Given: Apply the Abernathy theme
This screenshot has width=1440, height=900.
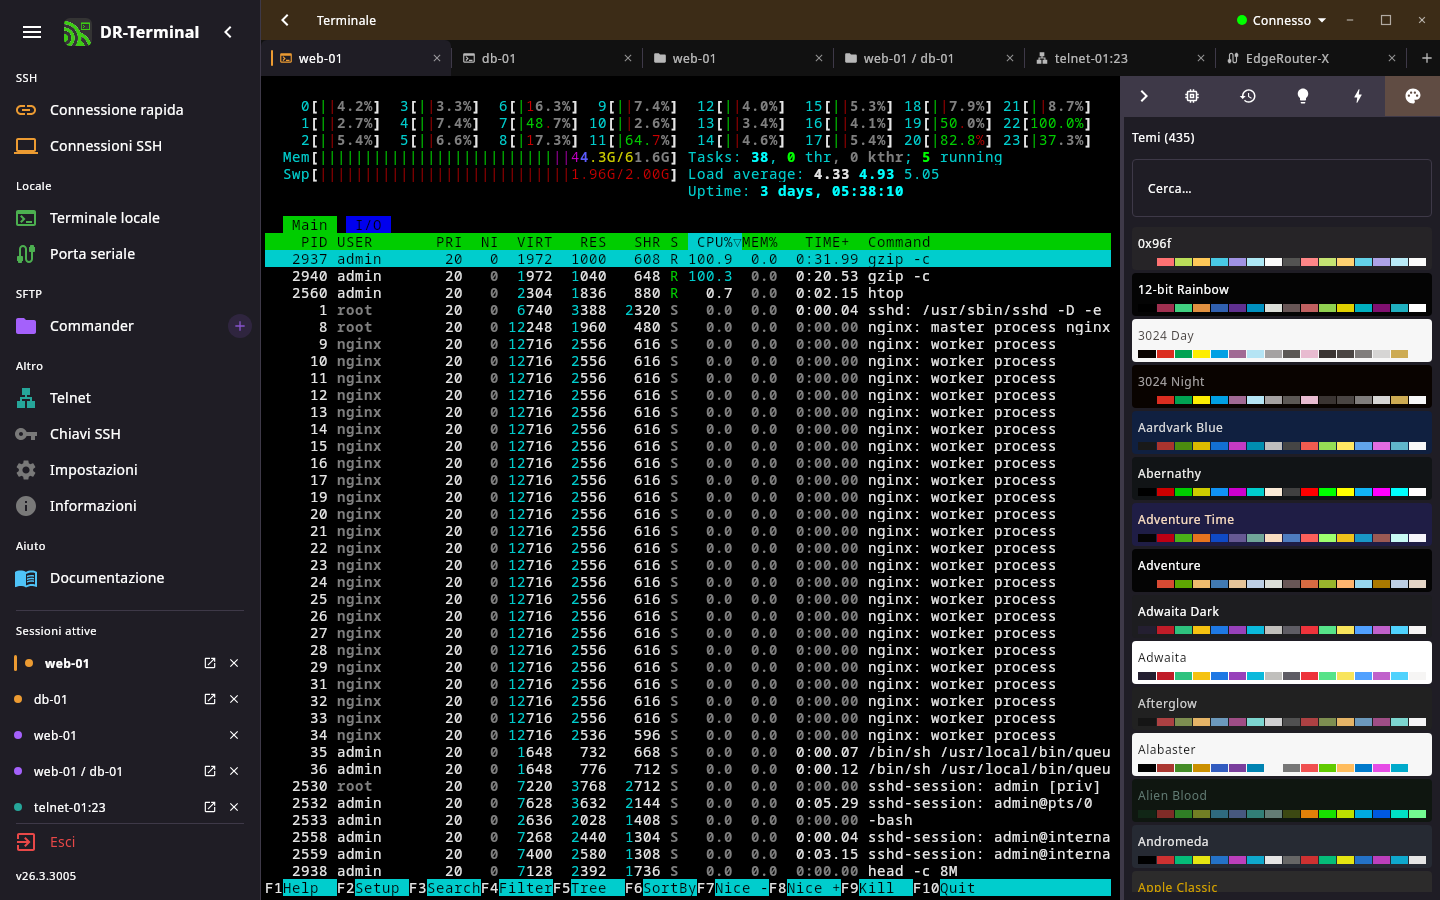Looking at the screenshot, I should [1282, 478].
